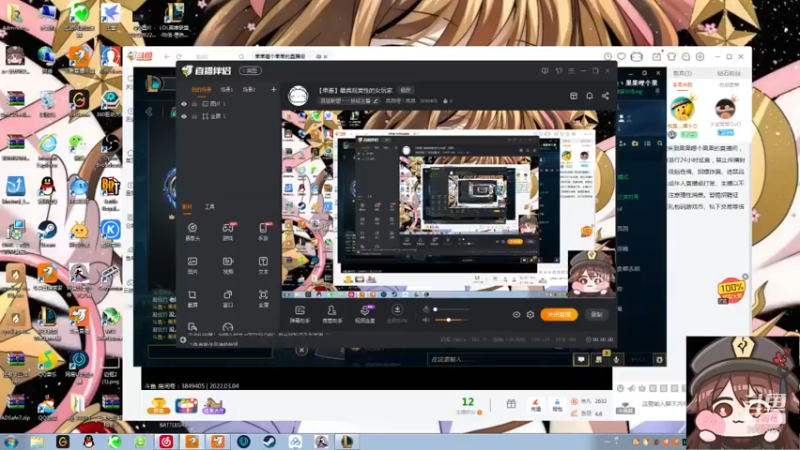Switch to the nobles tab in the Douyu sidebar

point(682,73)
